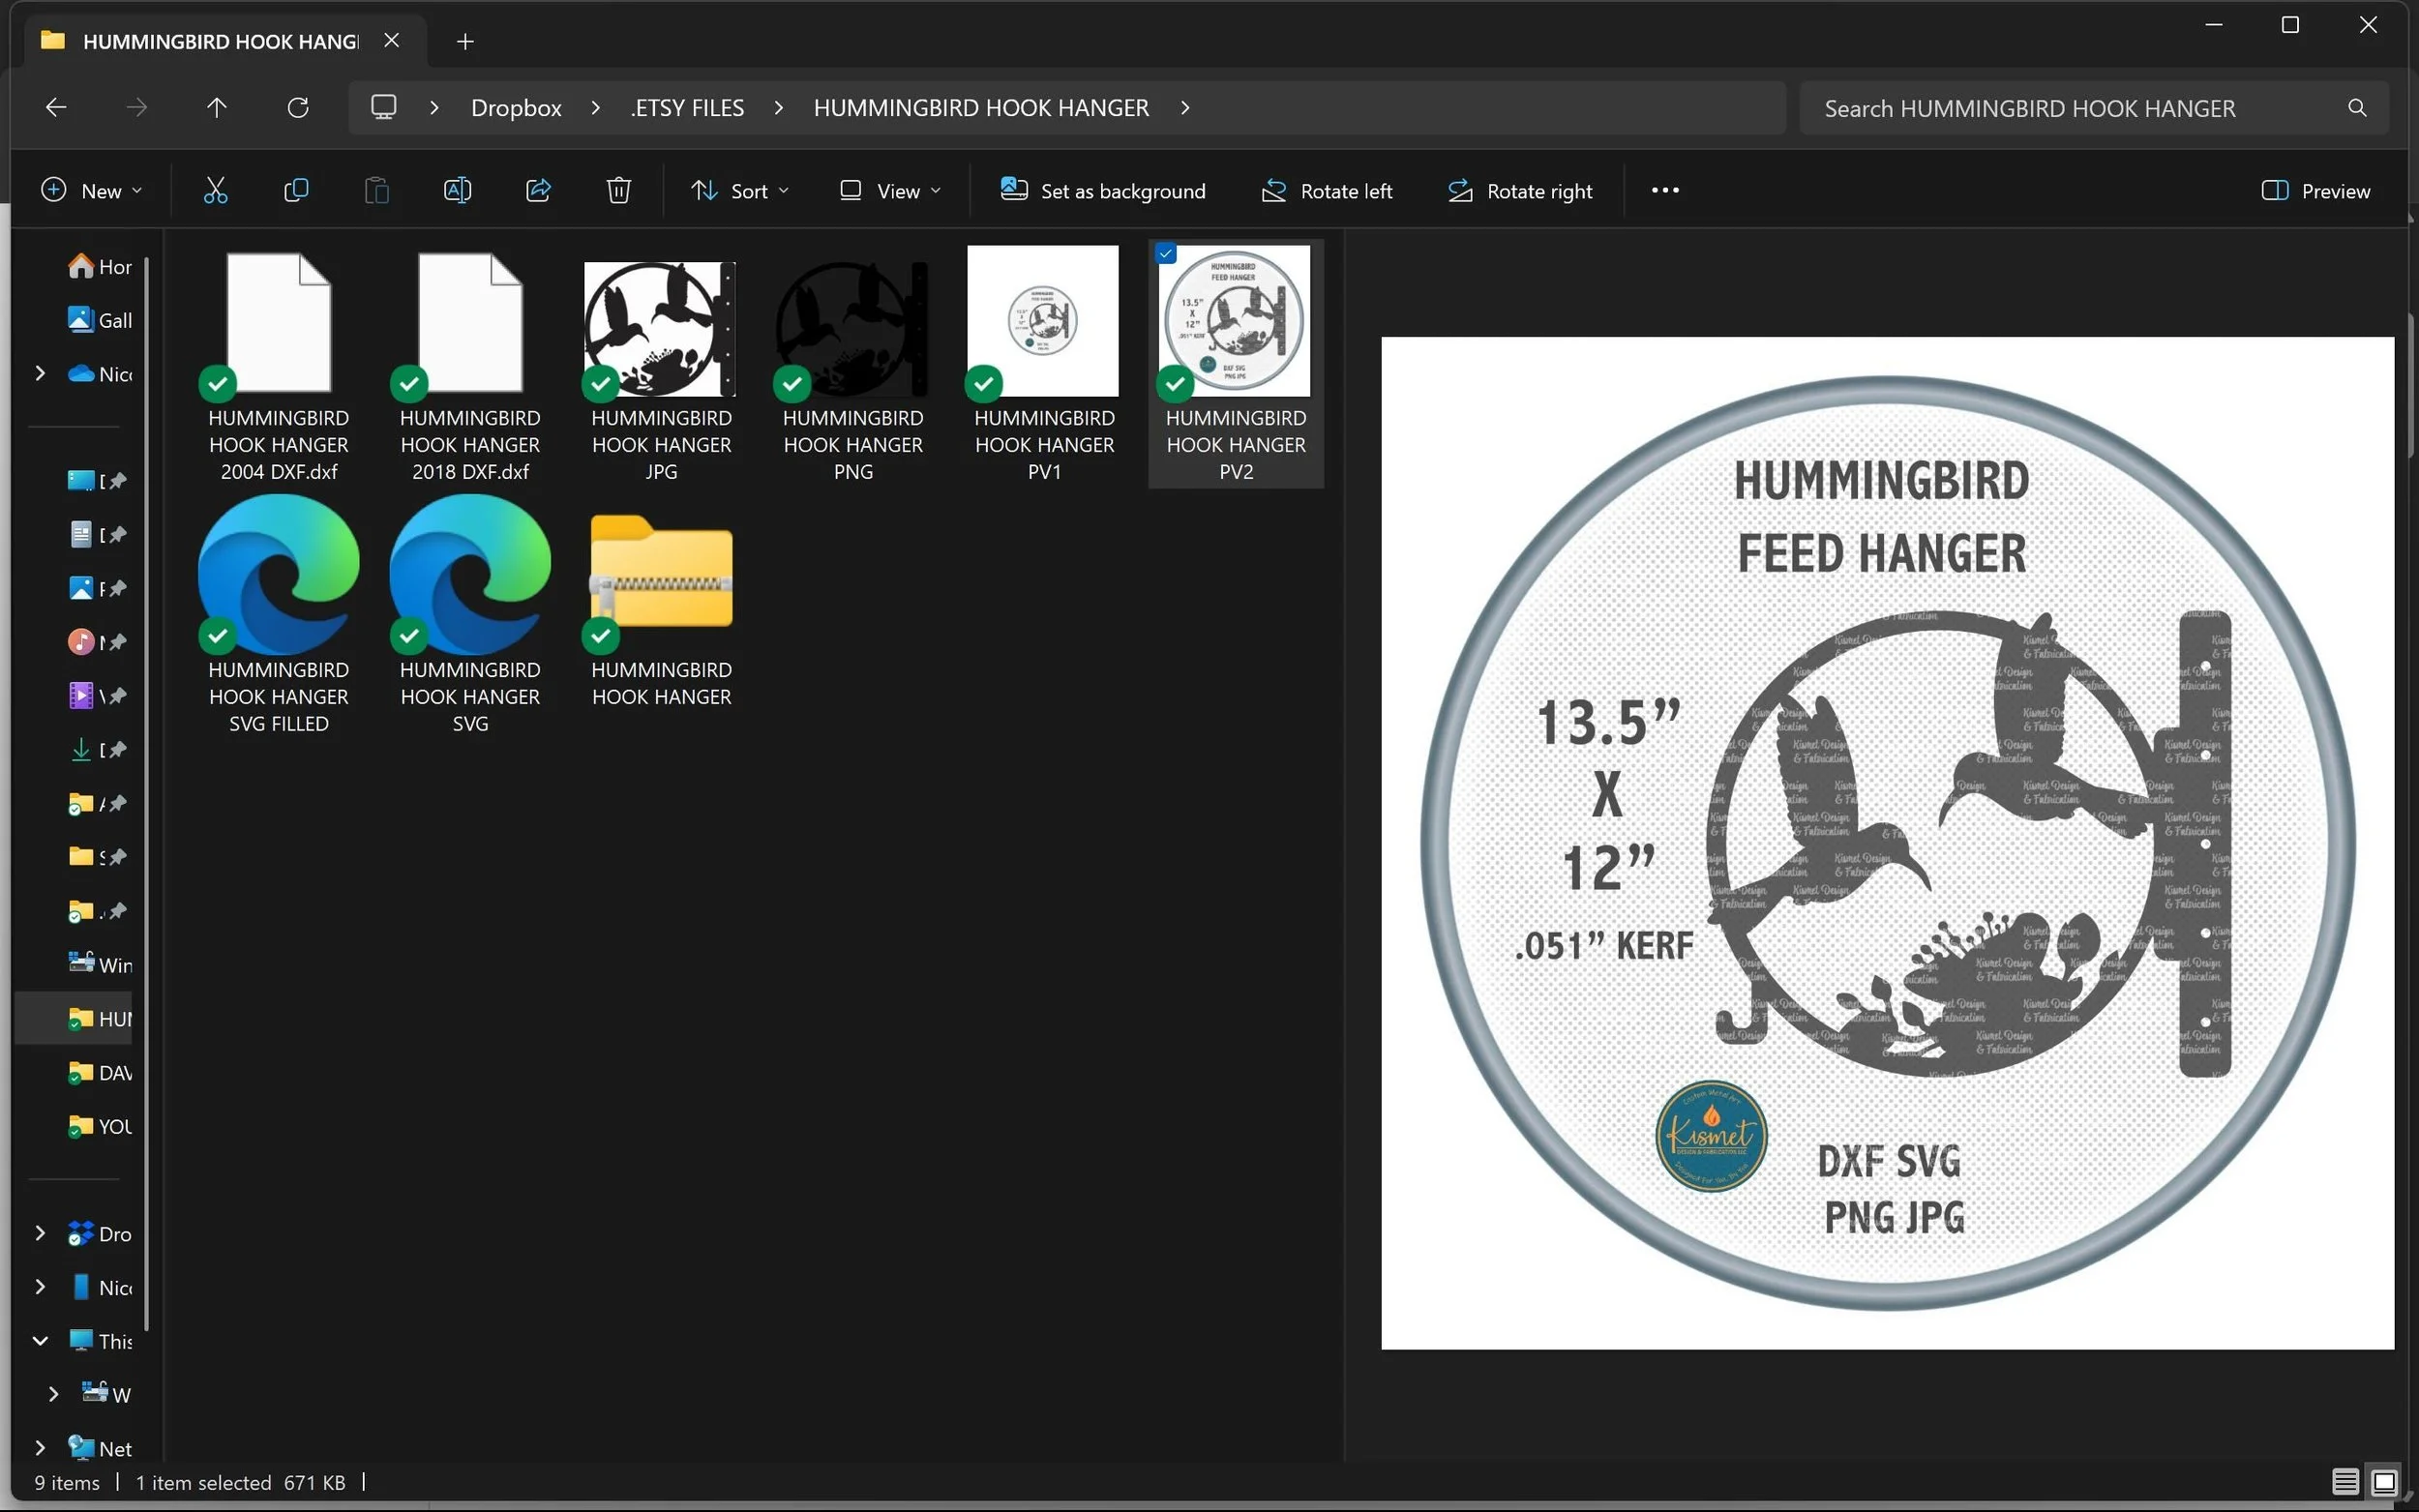
Task: Click Set as background button
Action: click(x=1103, y=190)
